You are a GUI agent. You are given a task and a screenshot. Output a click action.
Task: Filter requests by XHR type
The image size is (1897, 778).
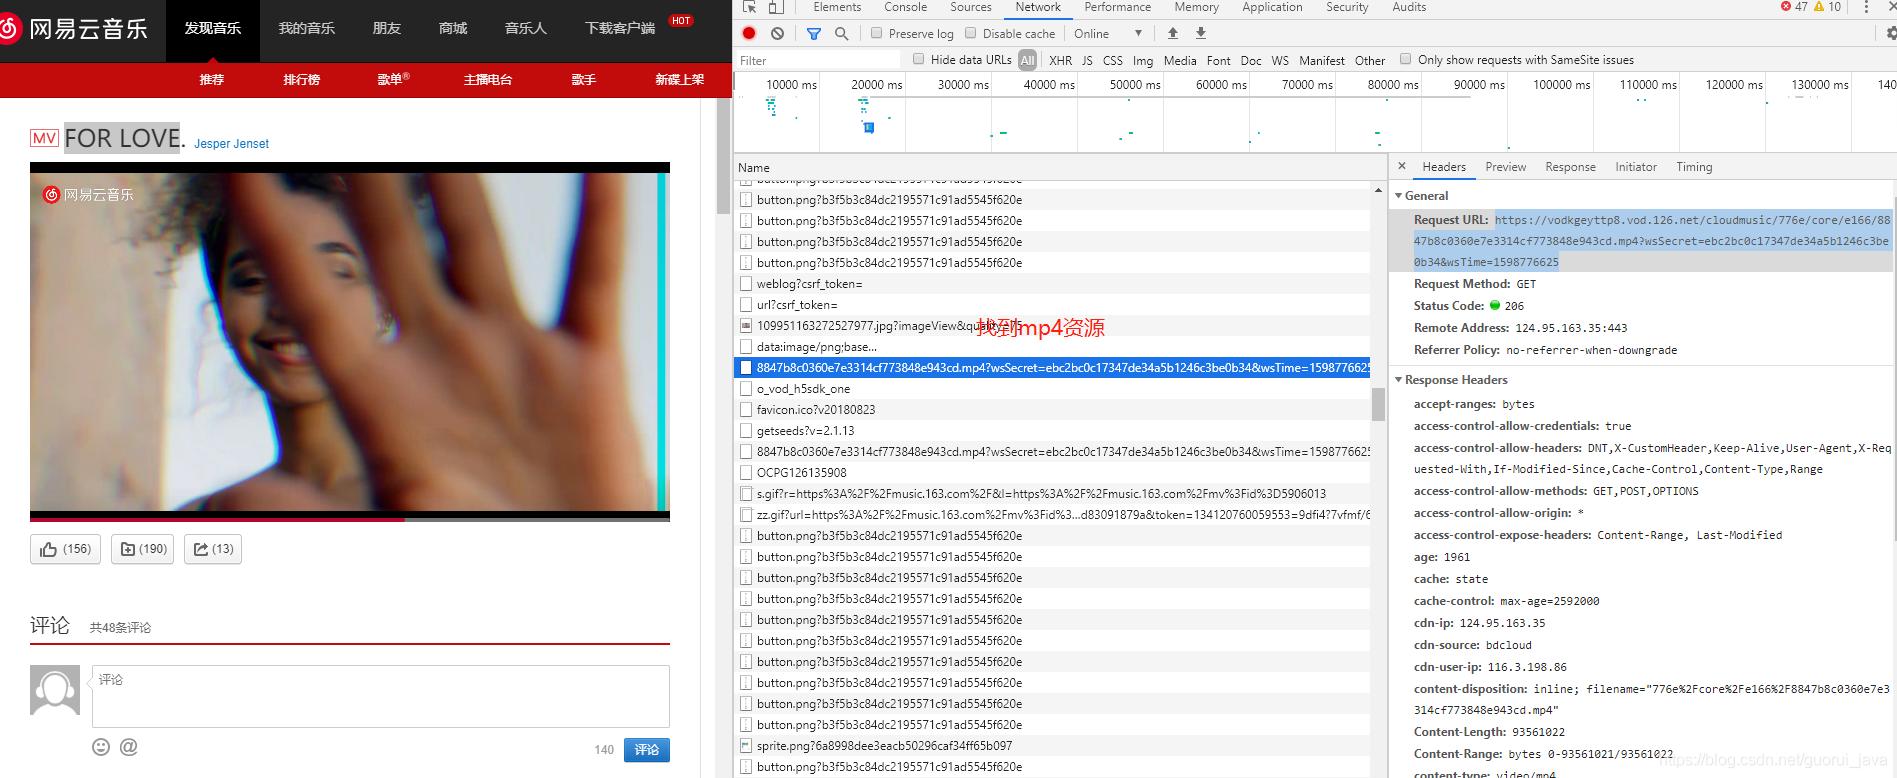(x=1060, y=60)
